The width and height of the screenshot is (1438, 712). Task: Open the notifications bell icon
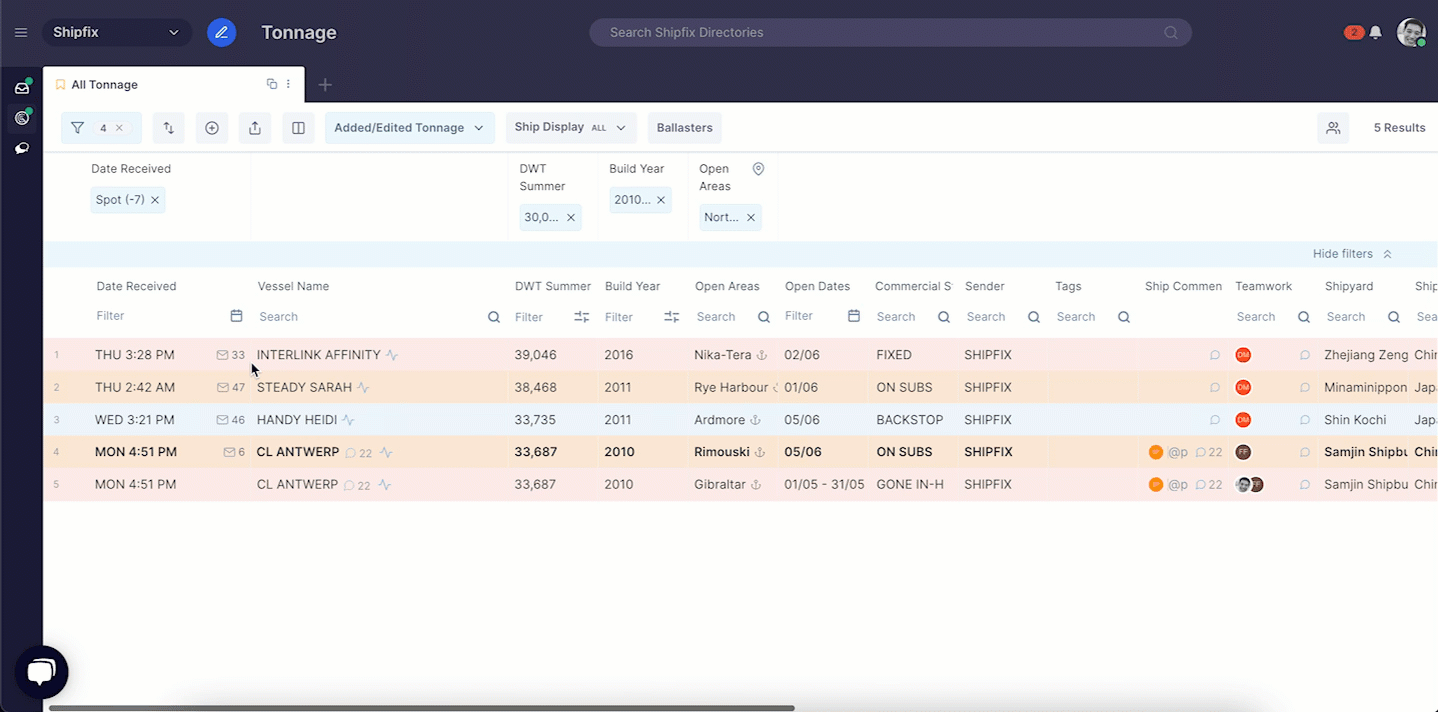coord(1375,32)
